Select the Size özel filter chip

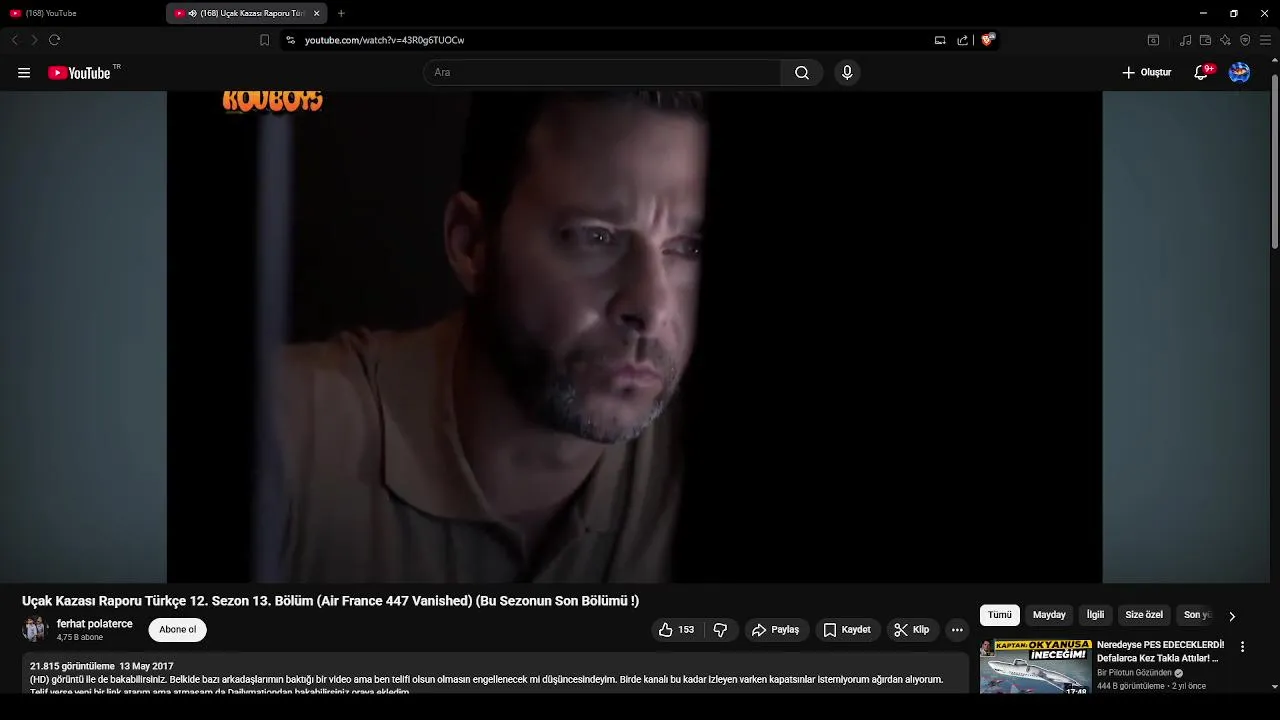(x=1144, y=615)
